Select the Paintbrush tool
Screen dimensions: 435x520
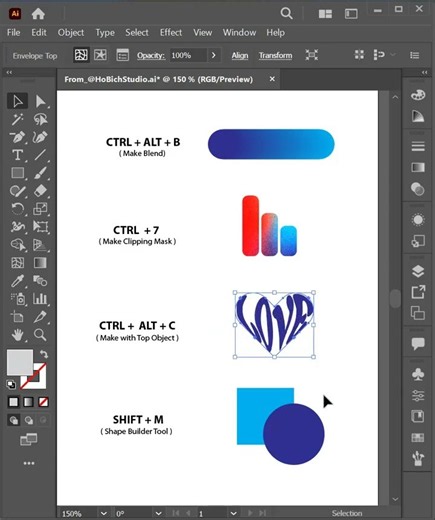point(40,173)
